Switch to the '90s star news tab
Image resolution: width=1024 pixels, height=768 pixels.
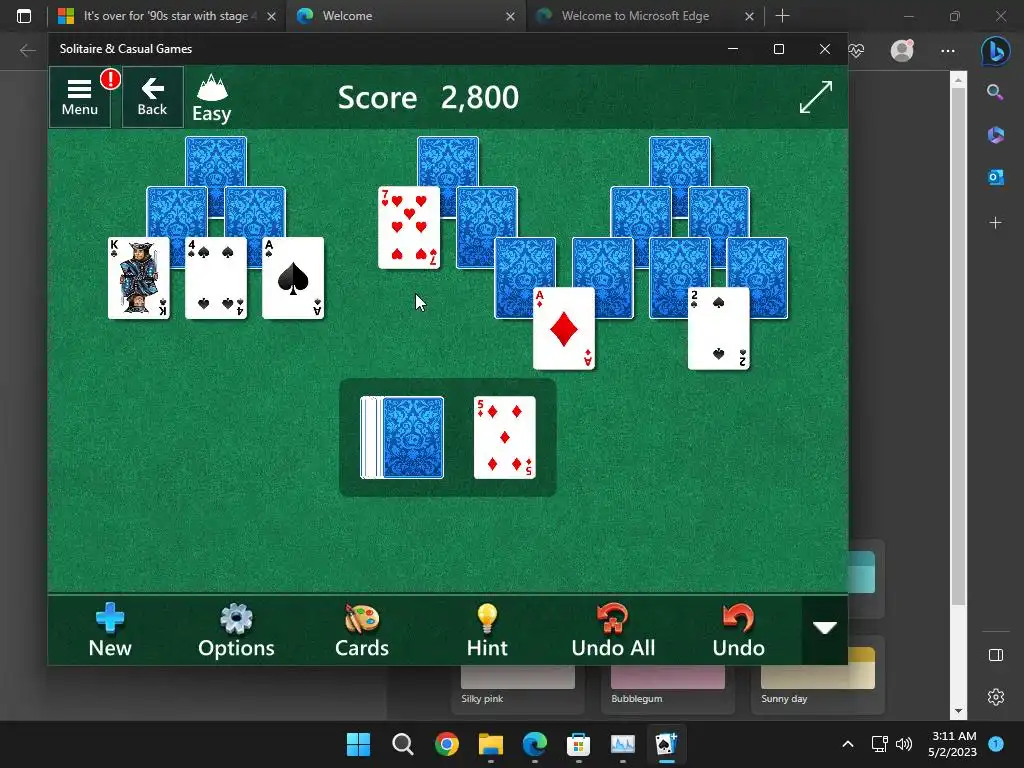coord(166,16)
